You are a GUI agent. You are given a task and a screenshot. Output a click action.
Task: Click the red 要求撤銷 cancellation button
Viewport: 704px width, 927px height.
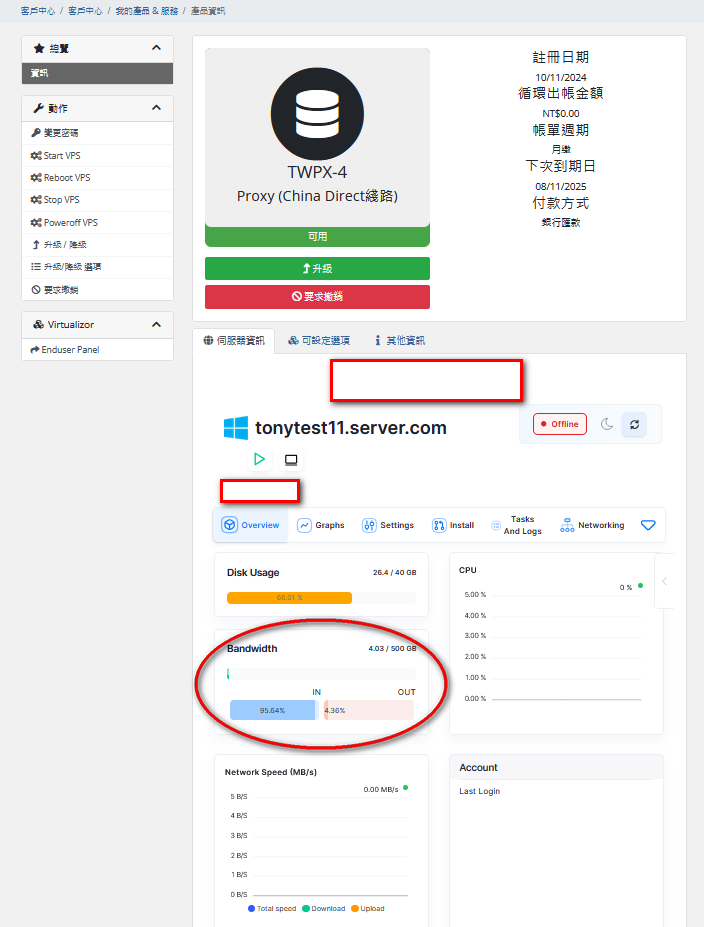(x=317, y=297)
